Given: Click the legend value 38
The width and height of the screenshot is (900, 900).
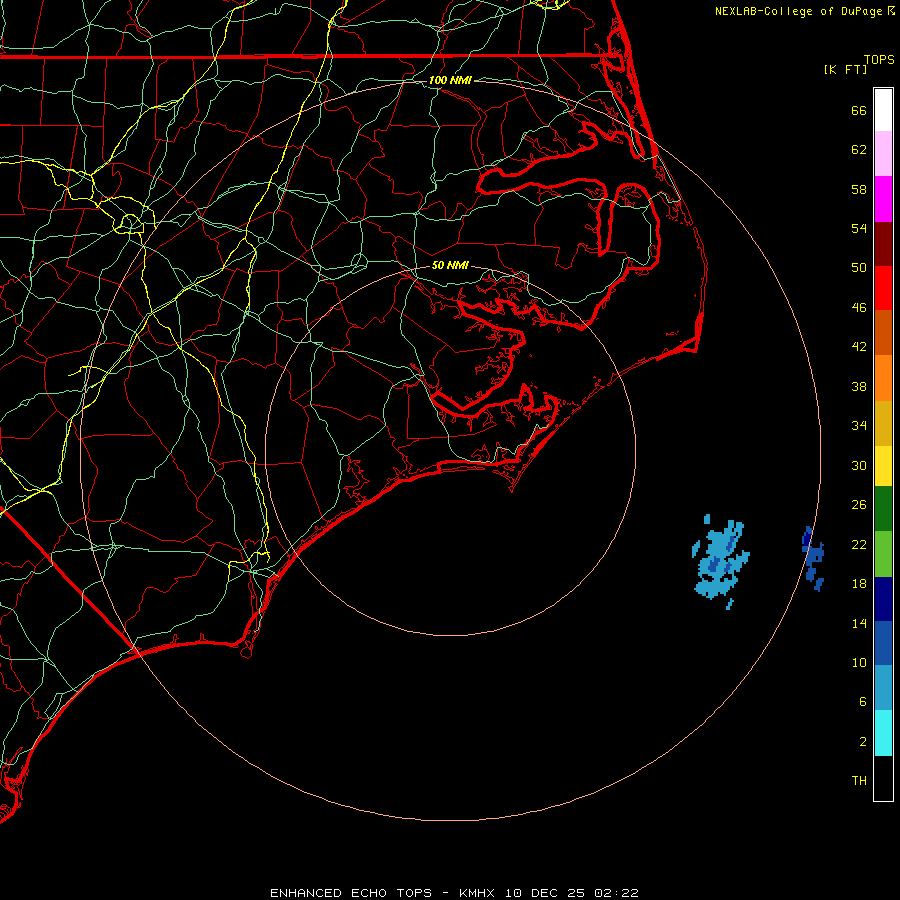Looking at the screenshot, I should [859, 387].
